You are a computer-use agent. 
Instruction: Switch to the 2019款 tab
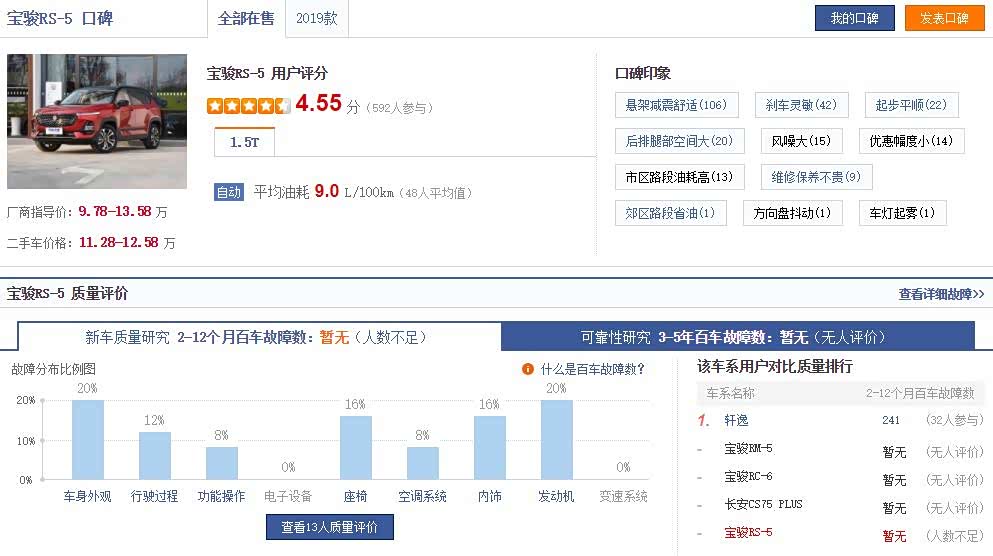pos(317,18)
